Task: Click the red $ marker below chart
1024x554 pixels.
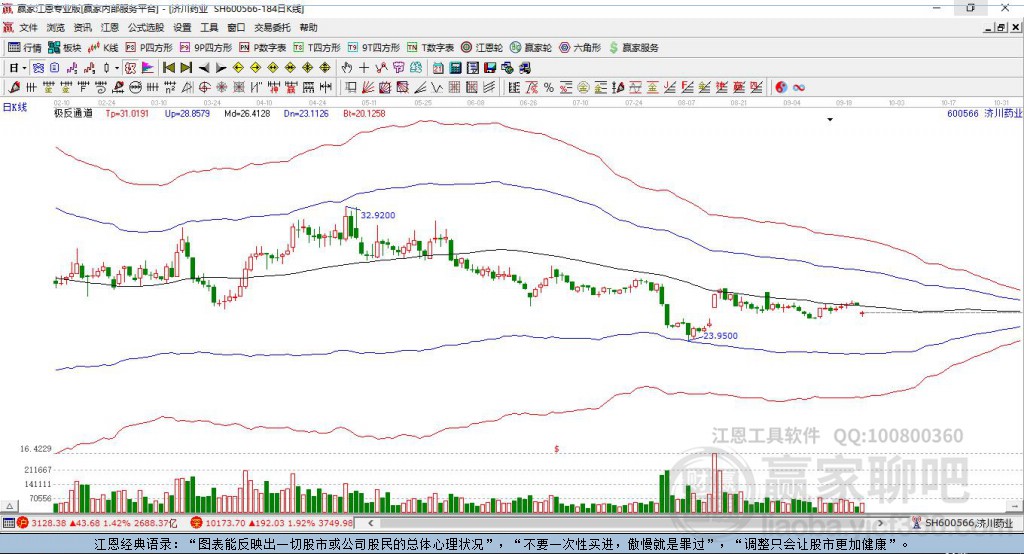Action: point(556,449)
